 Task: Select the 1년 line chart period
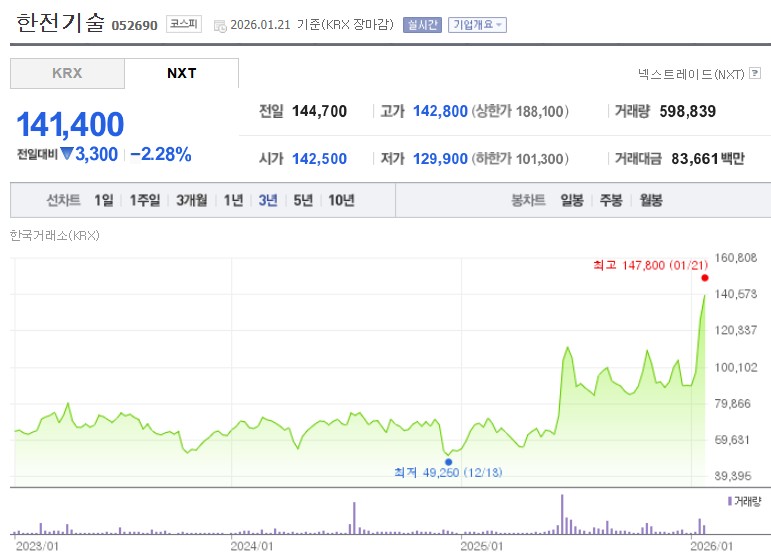[x=233, y=200]
